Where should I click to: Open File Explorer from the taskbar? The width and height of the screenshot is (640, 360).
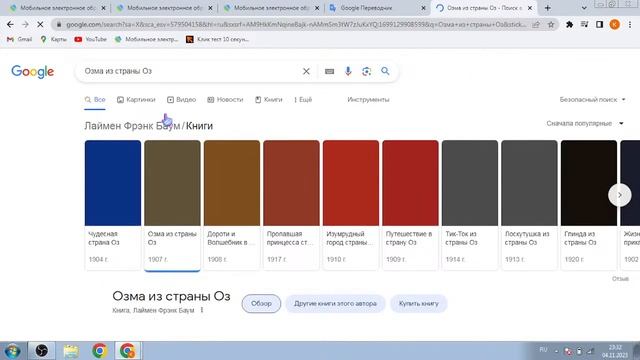point(71,351)
